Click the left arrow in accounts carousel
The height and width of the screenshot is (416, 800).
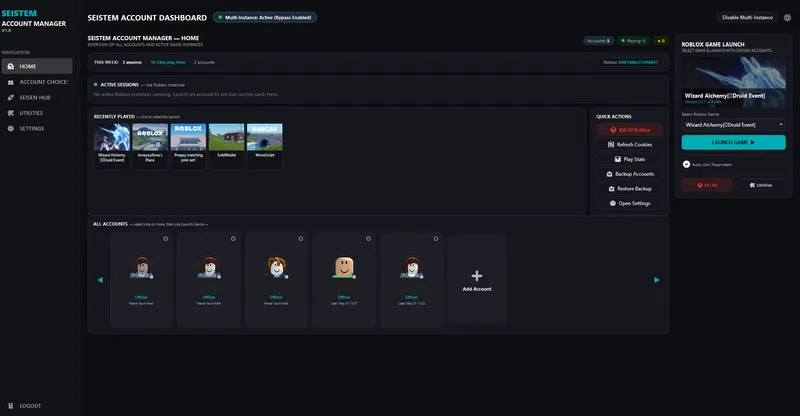click(100, 280)
